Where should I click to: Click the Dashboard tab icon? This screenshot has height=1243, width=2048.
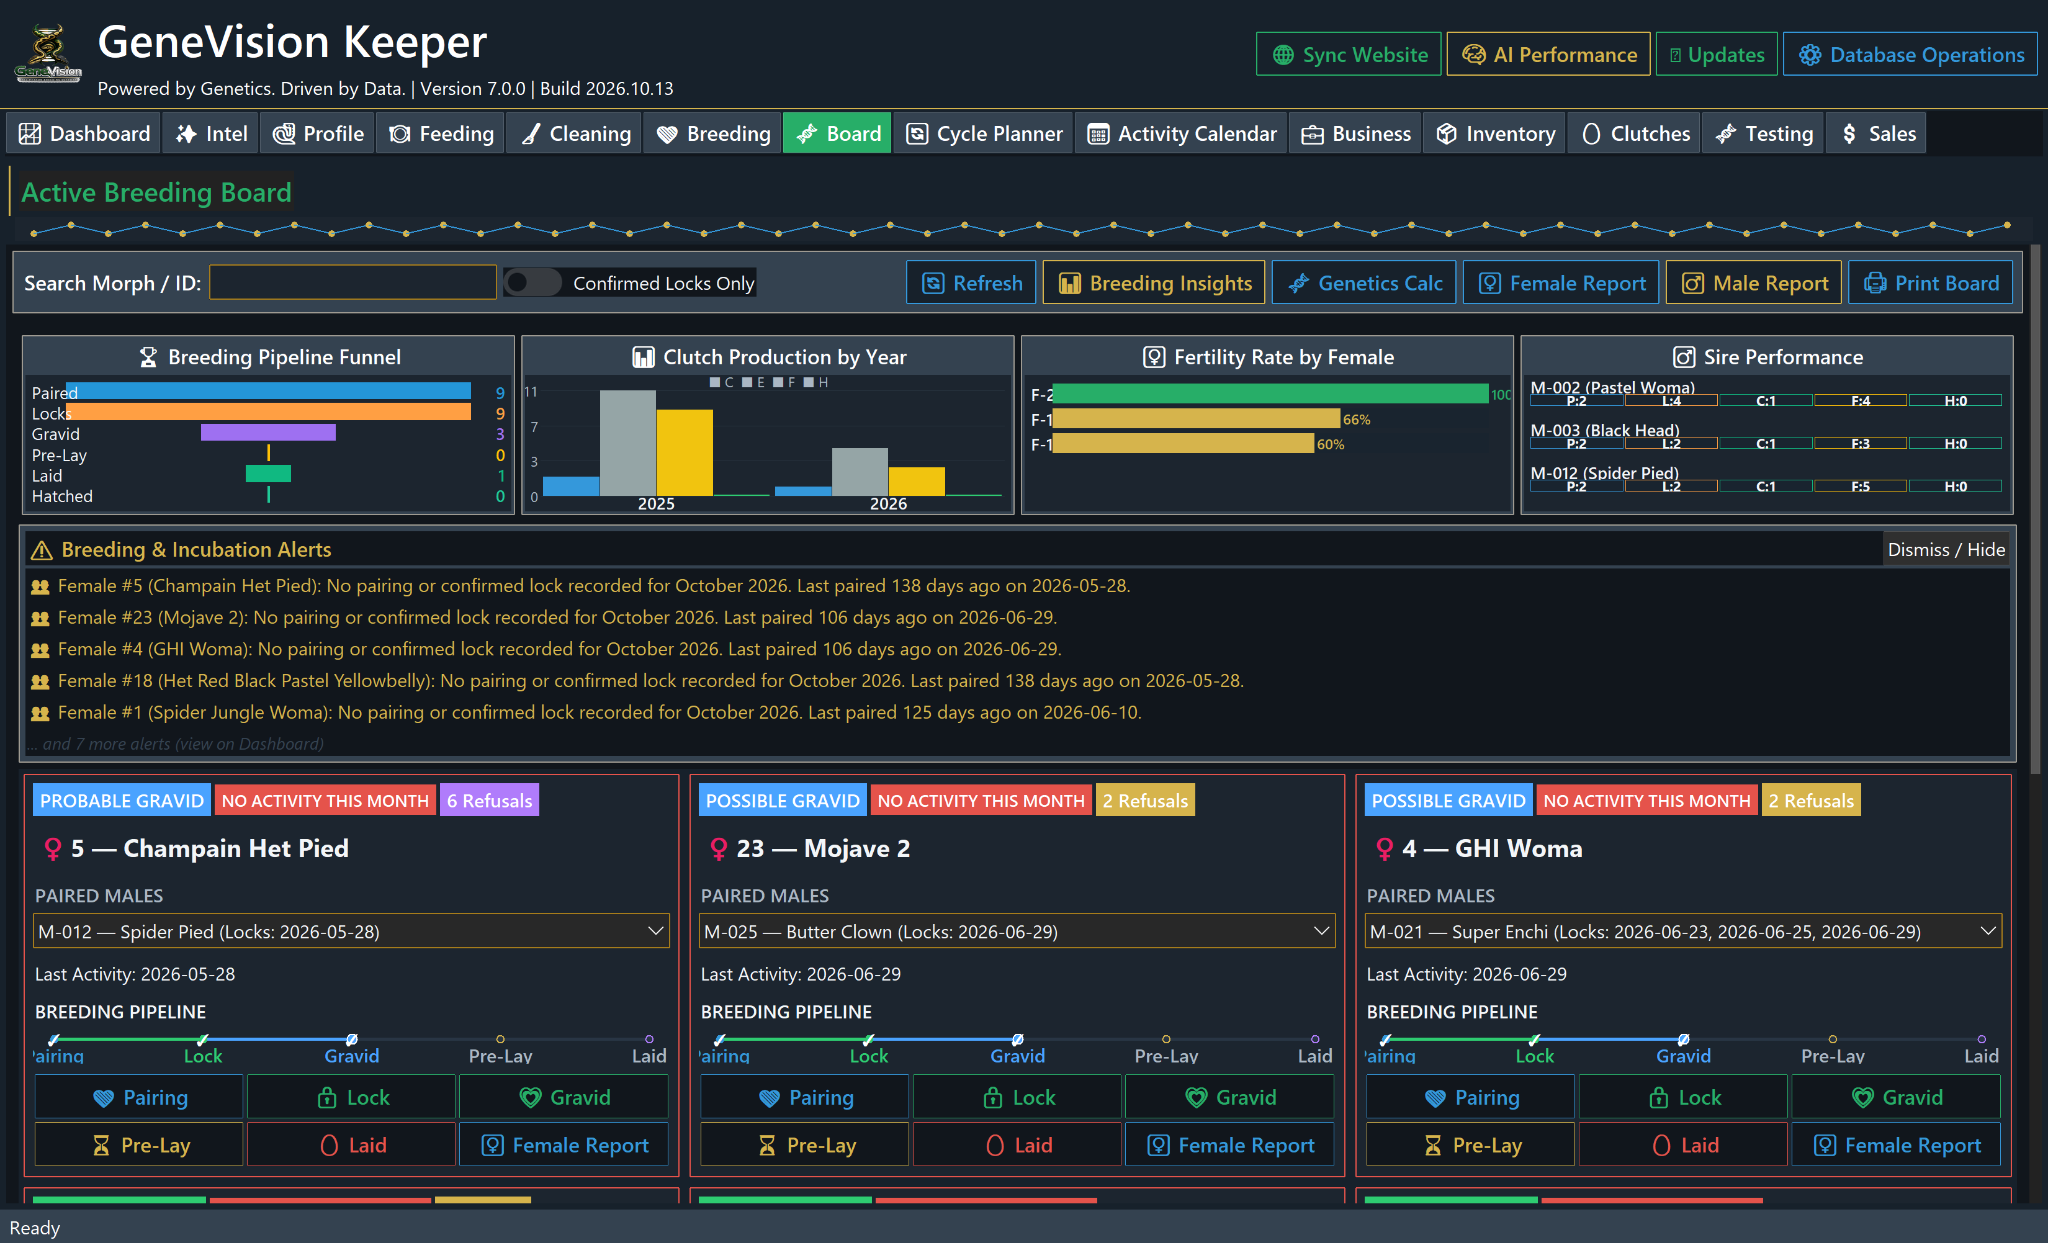pyautogui.click(x=30, y=134)
